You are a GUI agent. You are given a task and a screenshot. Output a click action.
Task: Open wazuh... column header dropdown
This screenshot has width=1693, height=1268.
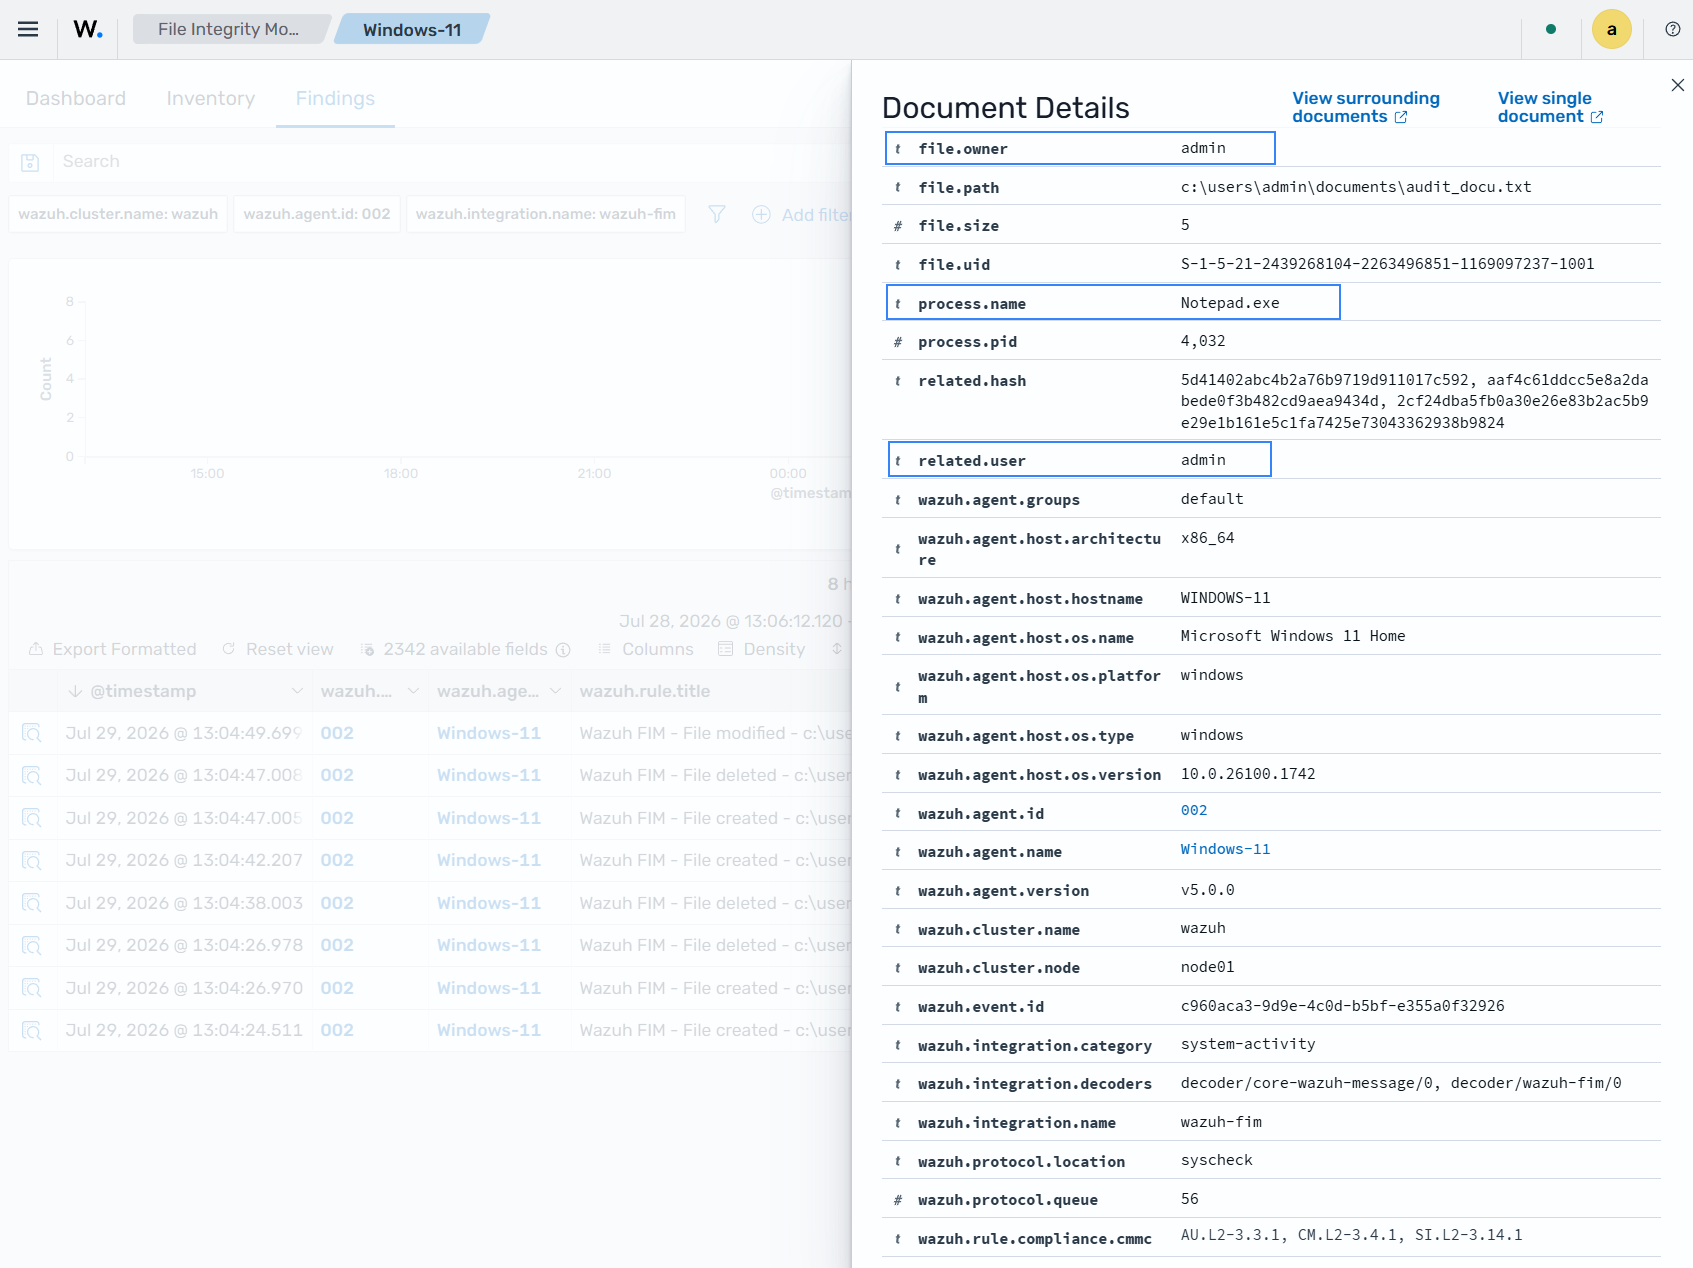click(413, 691)
